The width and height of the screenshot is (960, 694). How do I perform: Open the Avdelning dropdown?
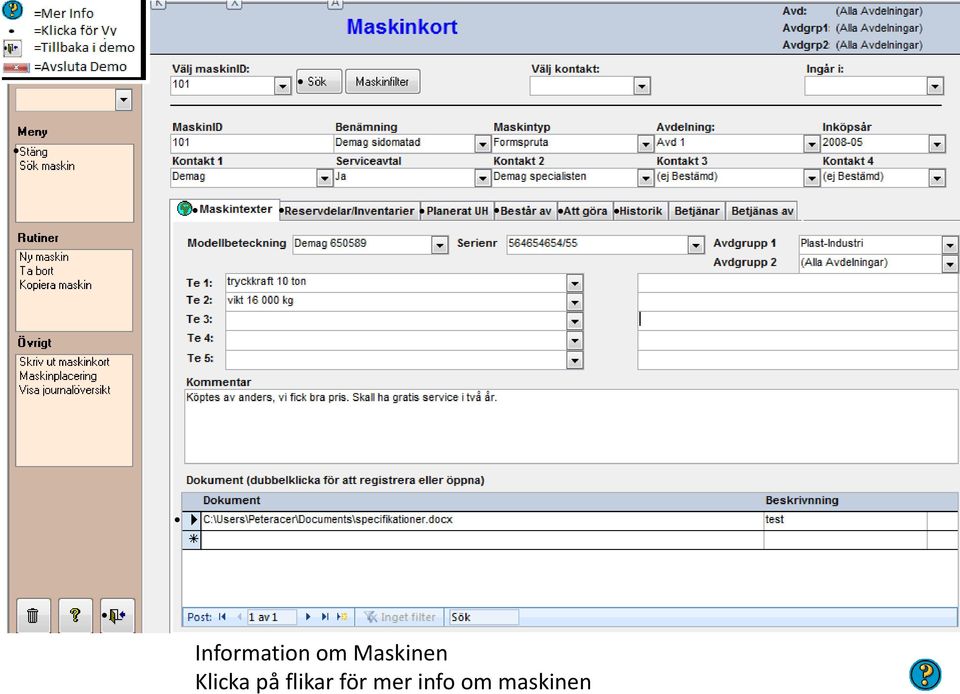point(811,144)
